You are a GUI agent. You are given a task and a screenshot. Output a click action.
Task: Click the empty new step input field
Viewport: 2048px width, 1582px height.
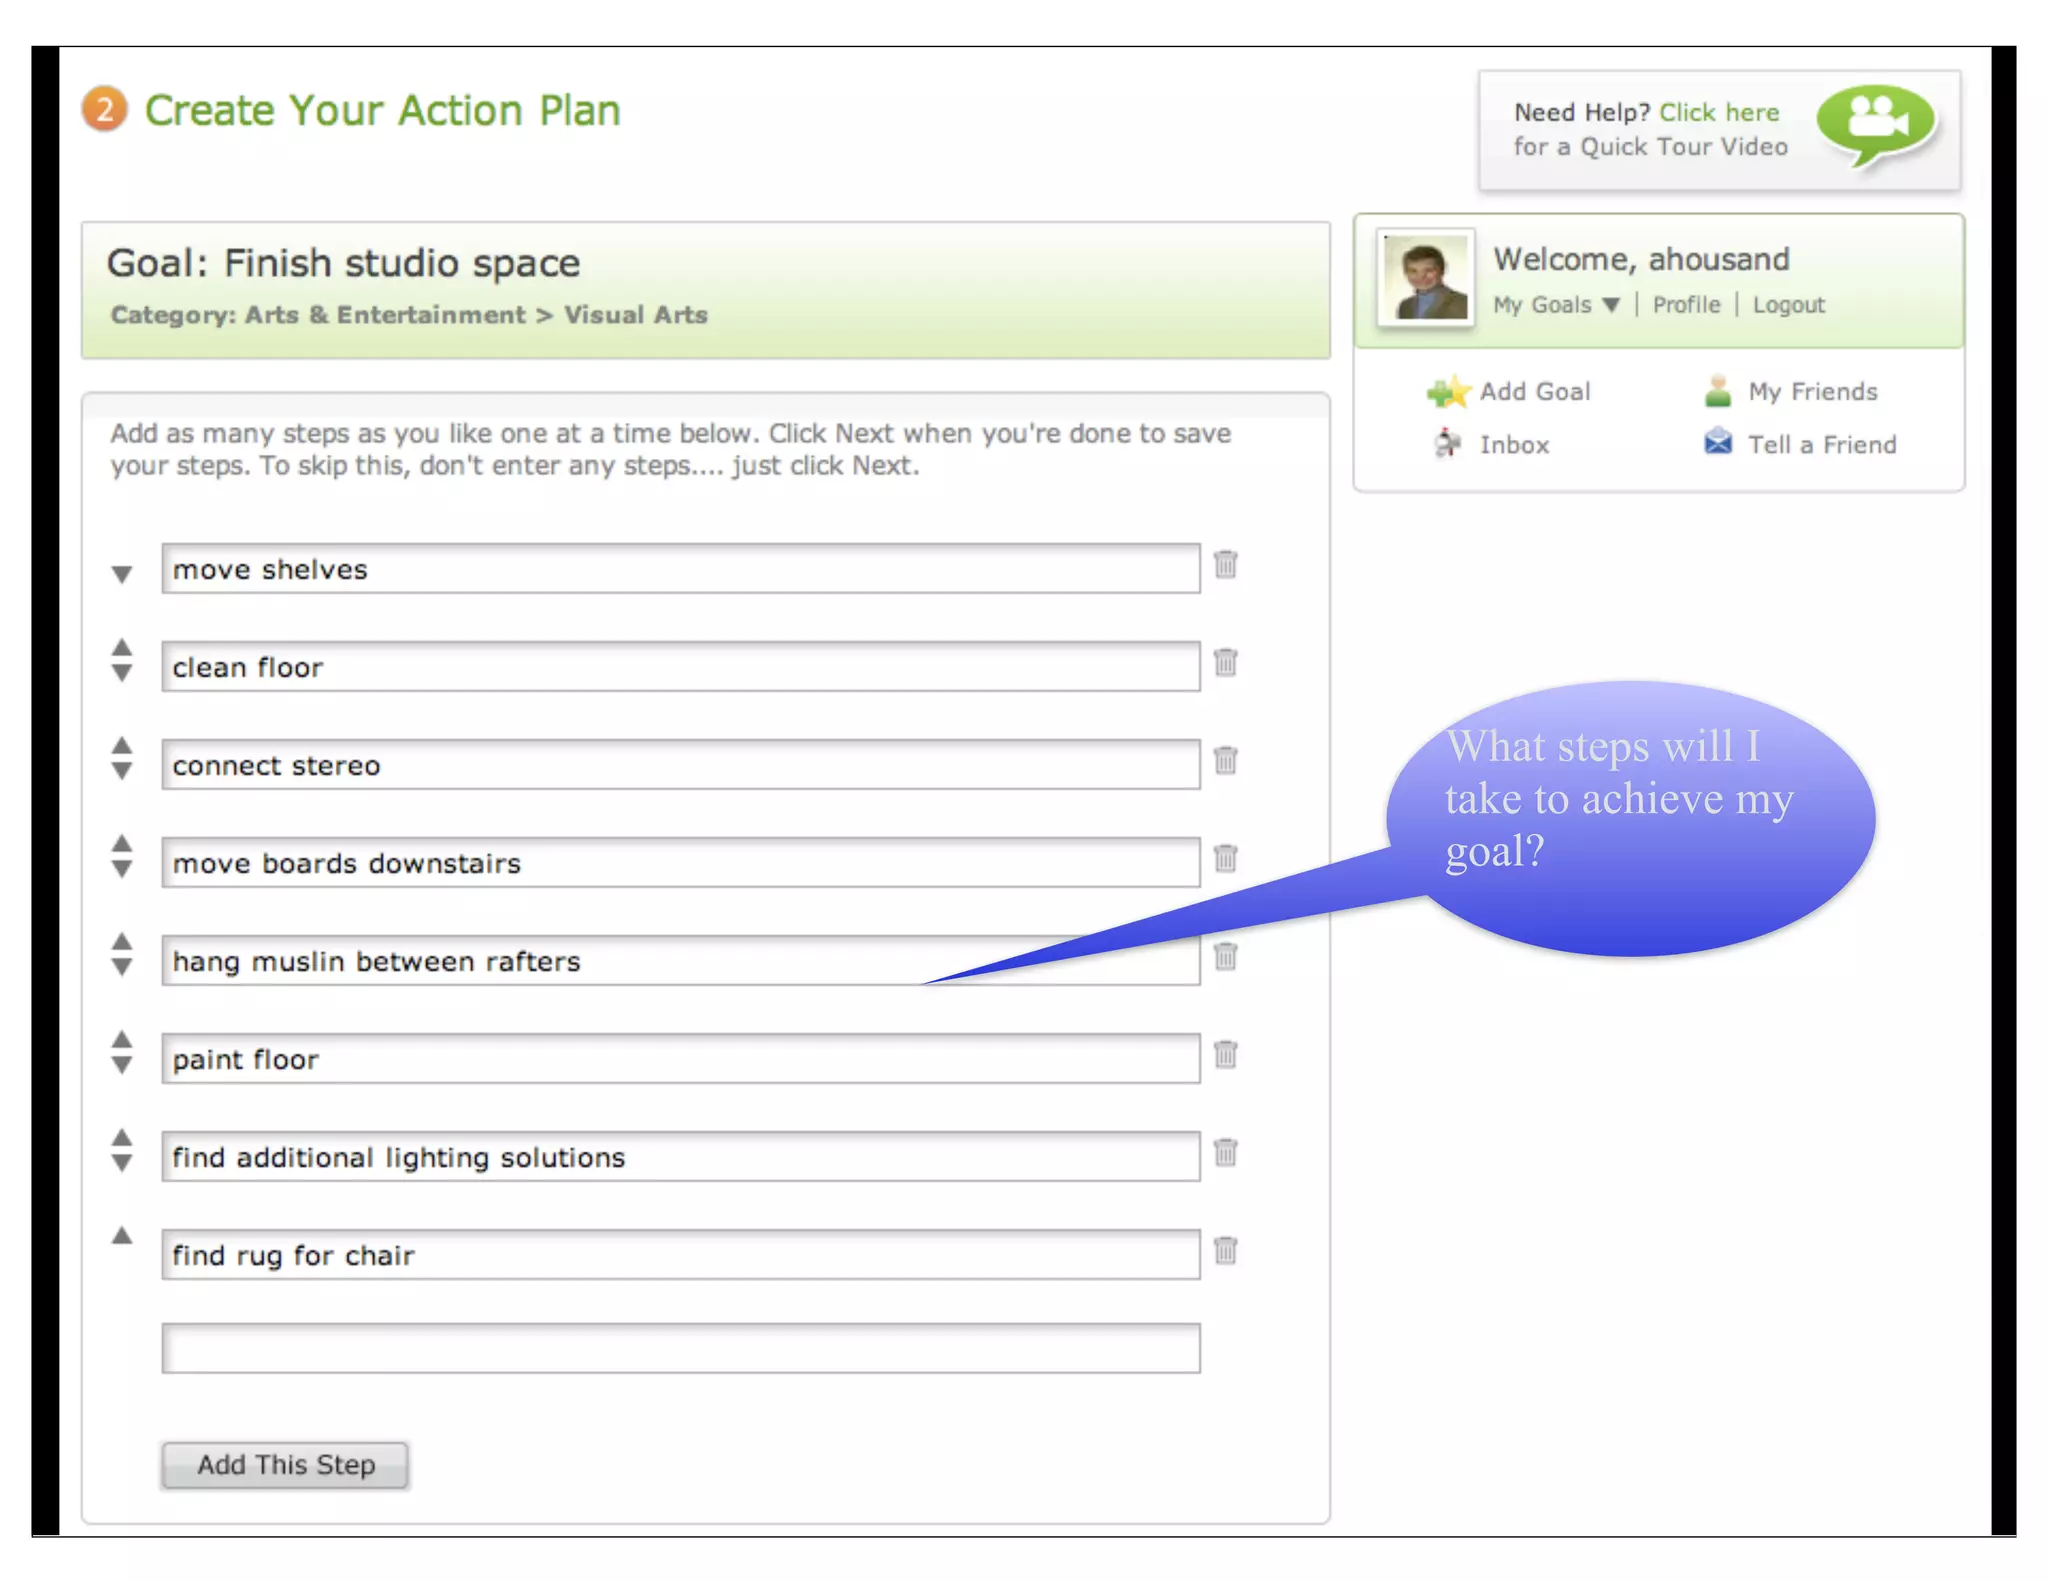click(x=680, y=1348)
